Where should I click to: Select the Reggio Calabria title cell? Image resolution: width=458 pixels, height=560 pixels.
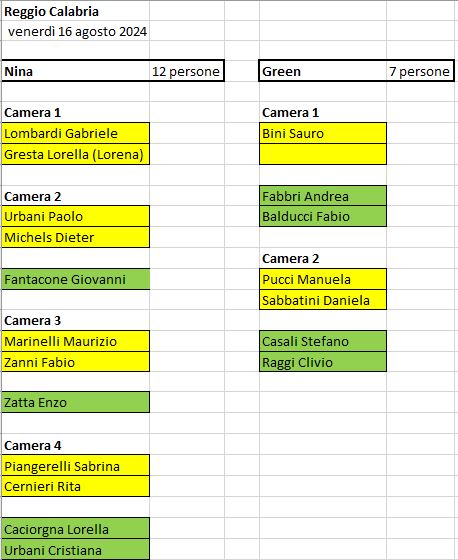point(75,11)
